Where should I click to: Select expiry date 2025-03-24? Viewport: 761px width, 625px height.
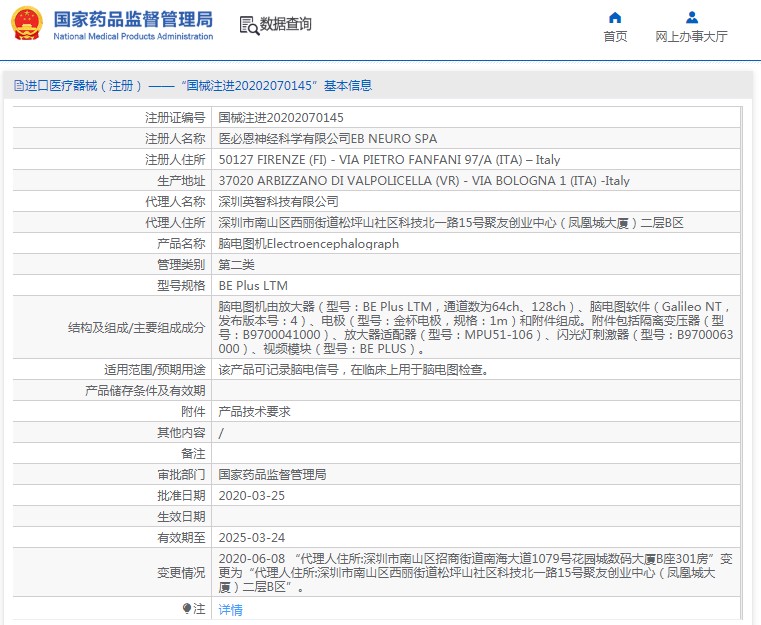coord(251,538)
